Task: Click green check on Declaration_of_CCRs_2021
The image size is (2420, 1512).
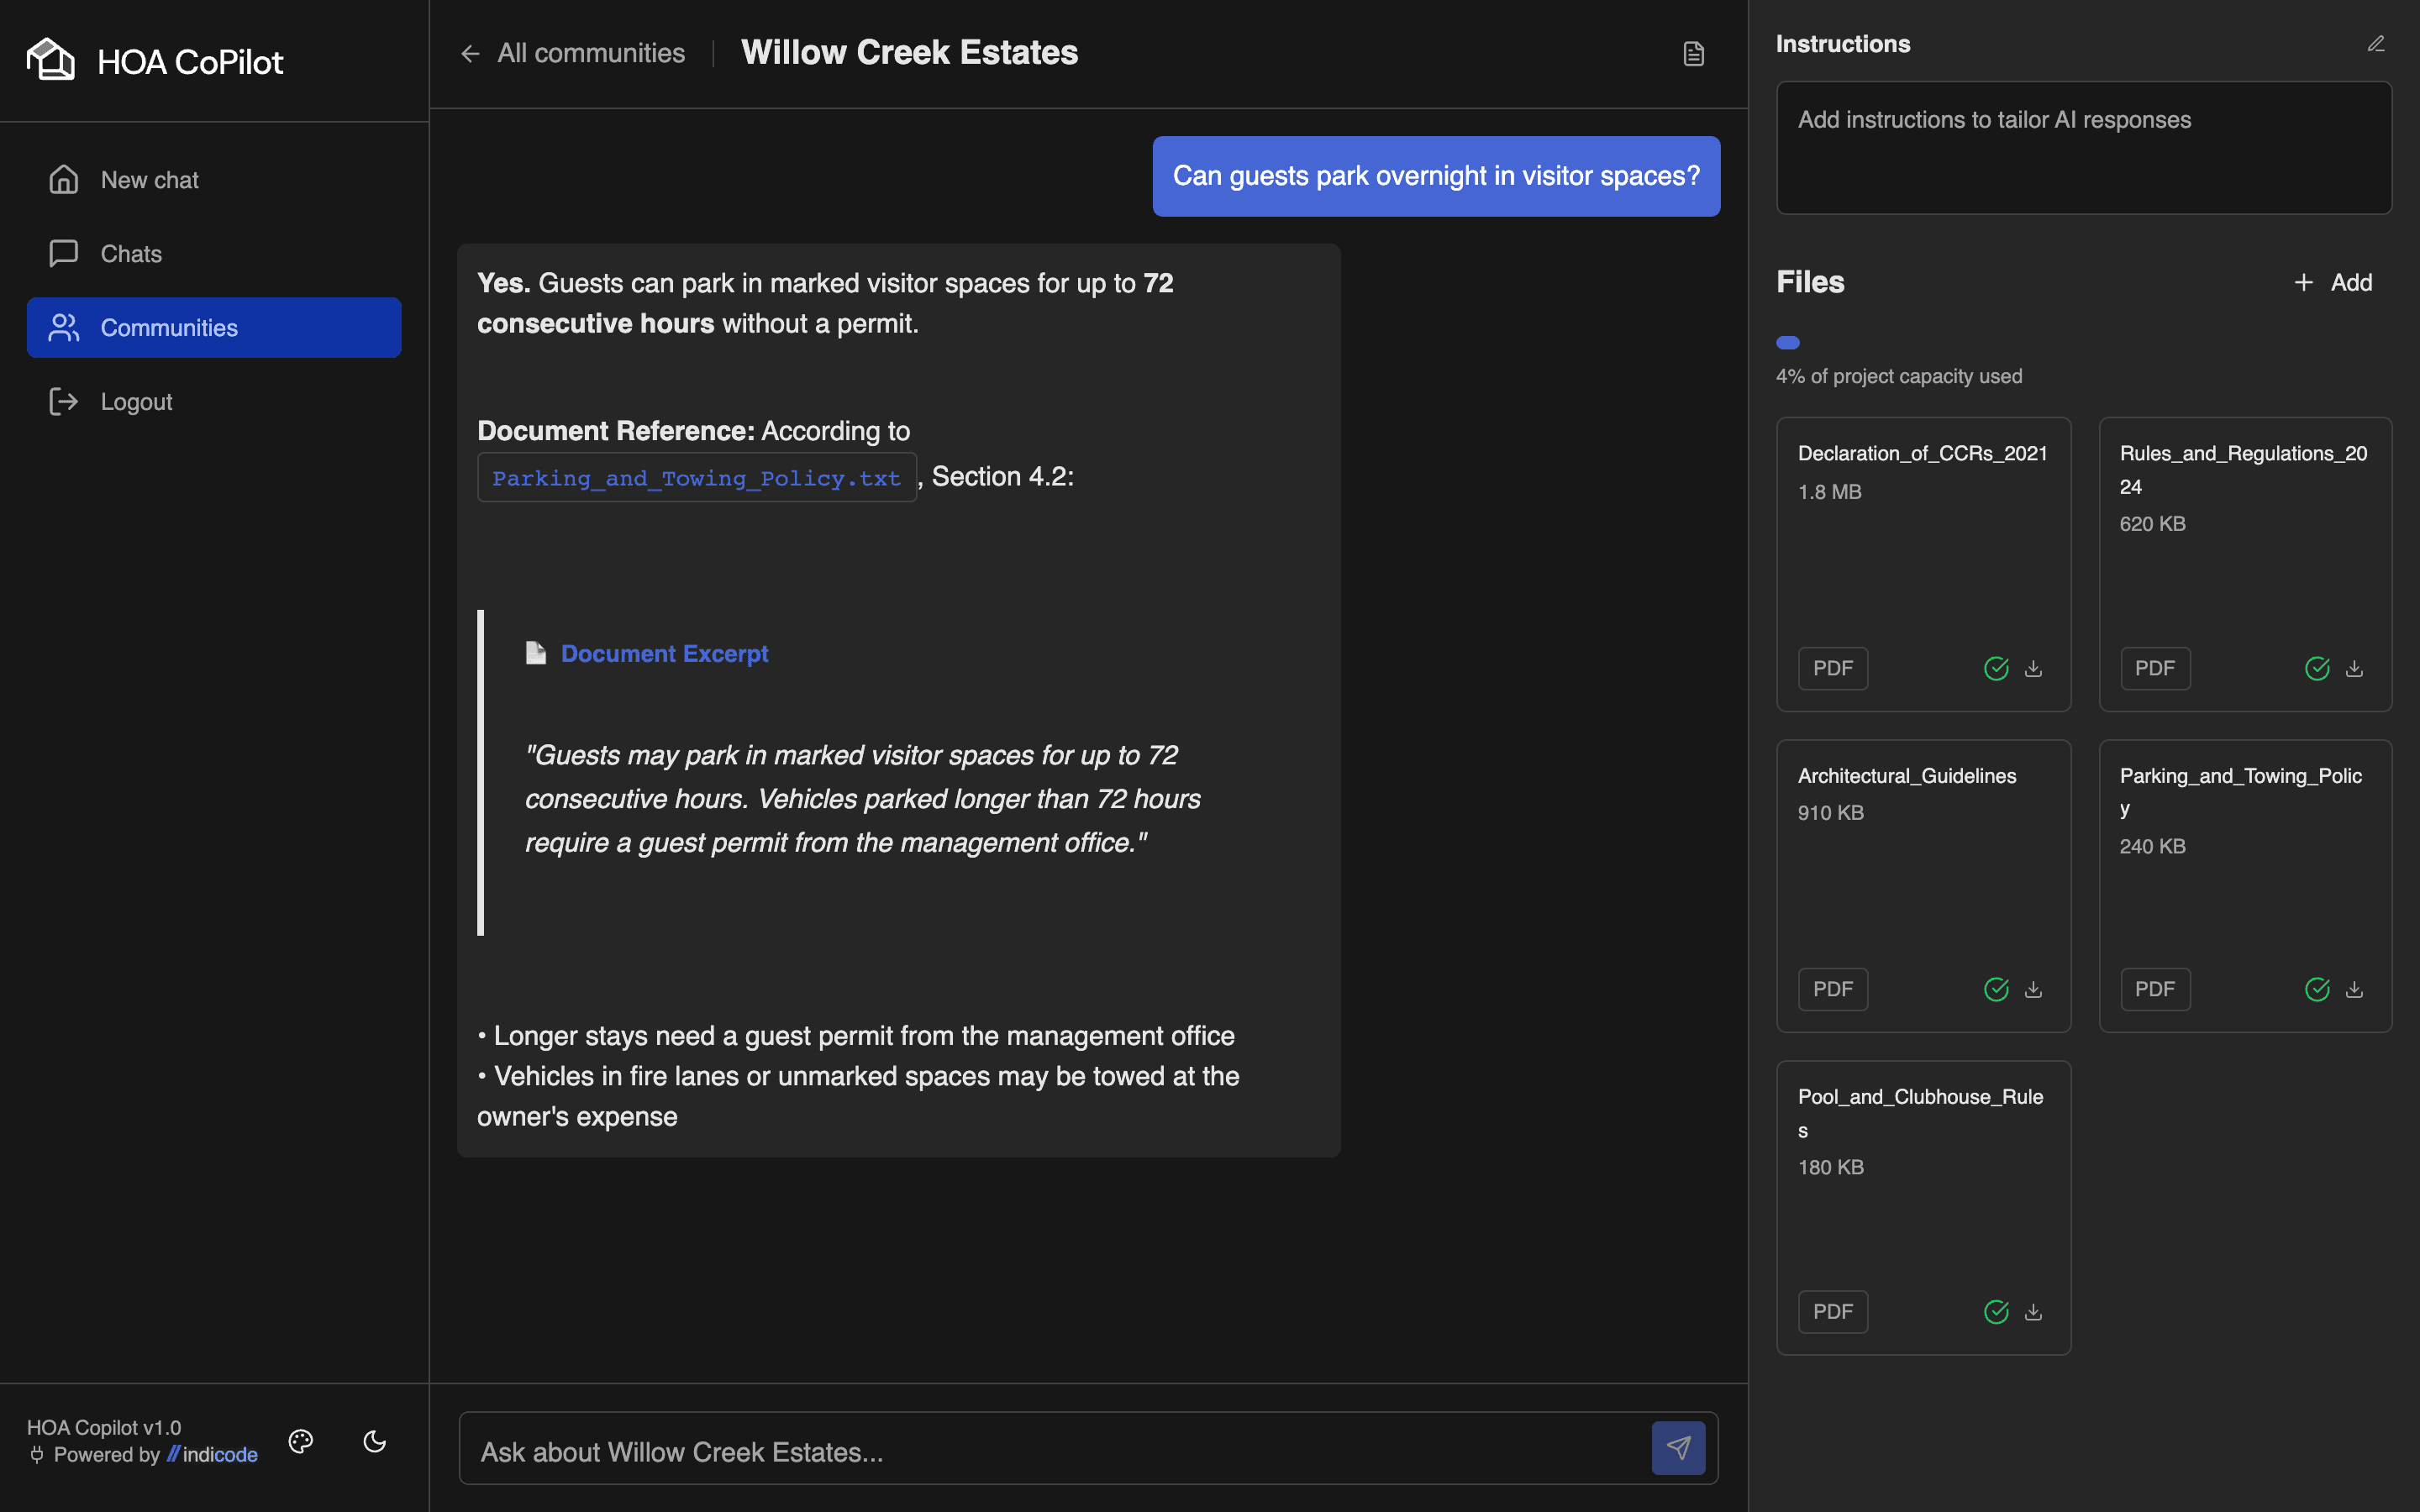Action: coord(1996,669)
